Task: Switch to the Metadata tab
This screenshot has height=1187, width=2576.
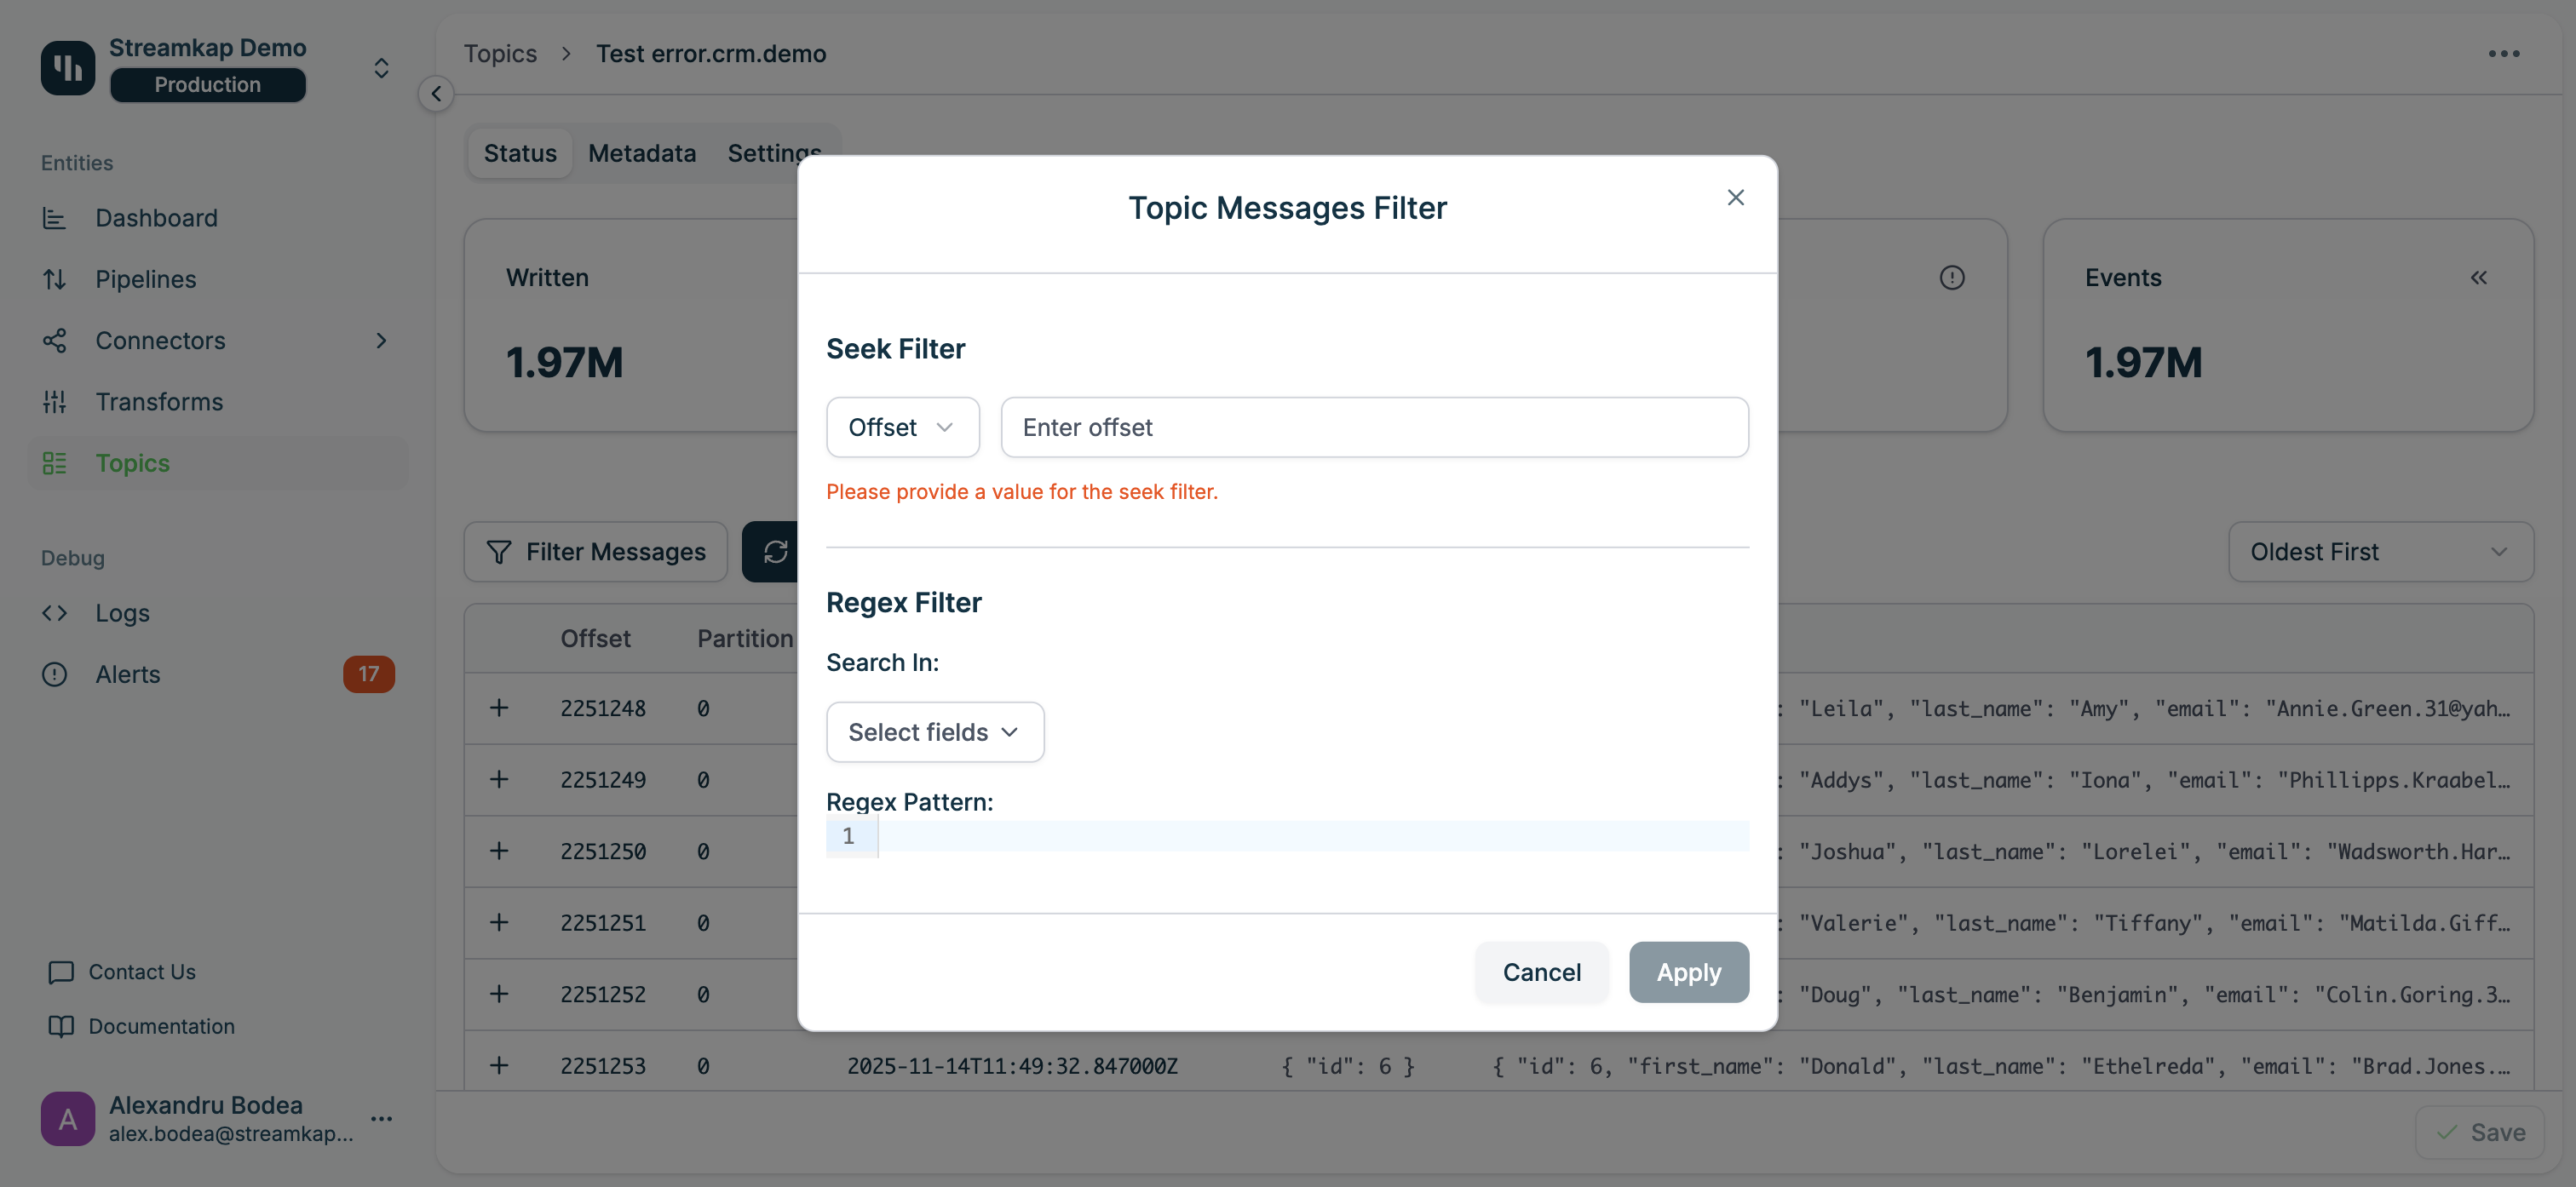Action: click(642, 153)
